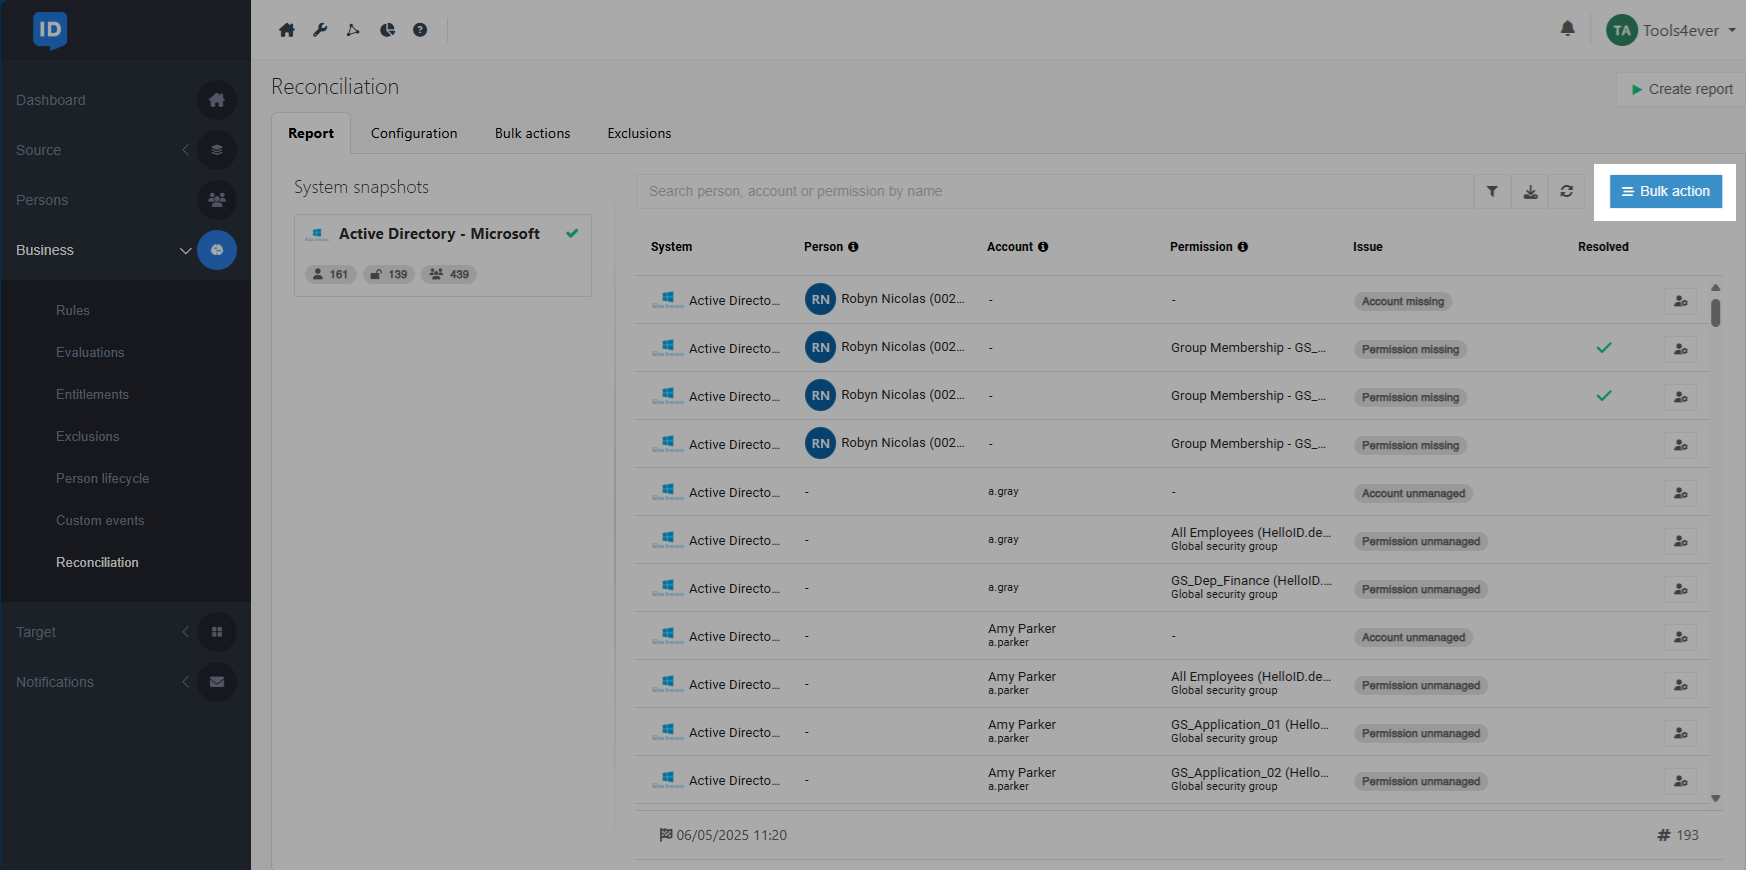1746x870 pixels.
Task: Click the Bulk action button
Action: pos(1666,191)
